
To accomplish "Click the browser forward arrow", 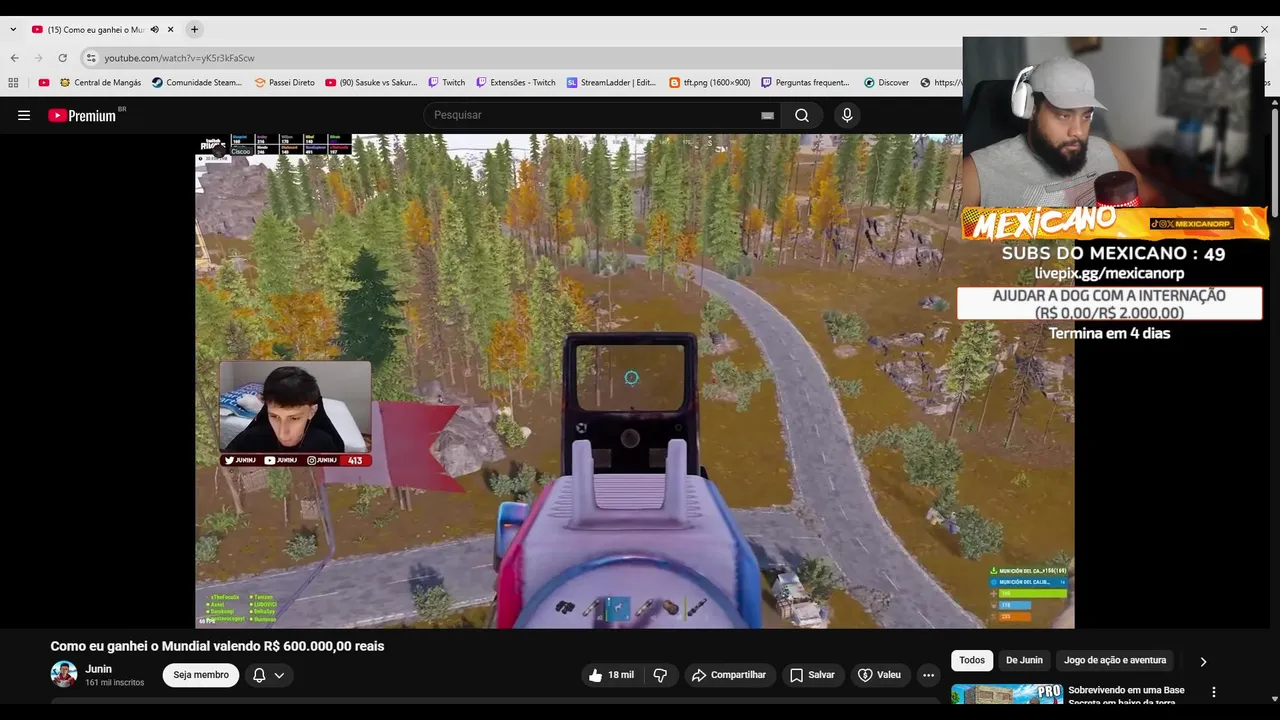I will [39, 58].
